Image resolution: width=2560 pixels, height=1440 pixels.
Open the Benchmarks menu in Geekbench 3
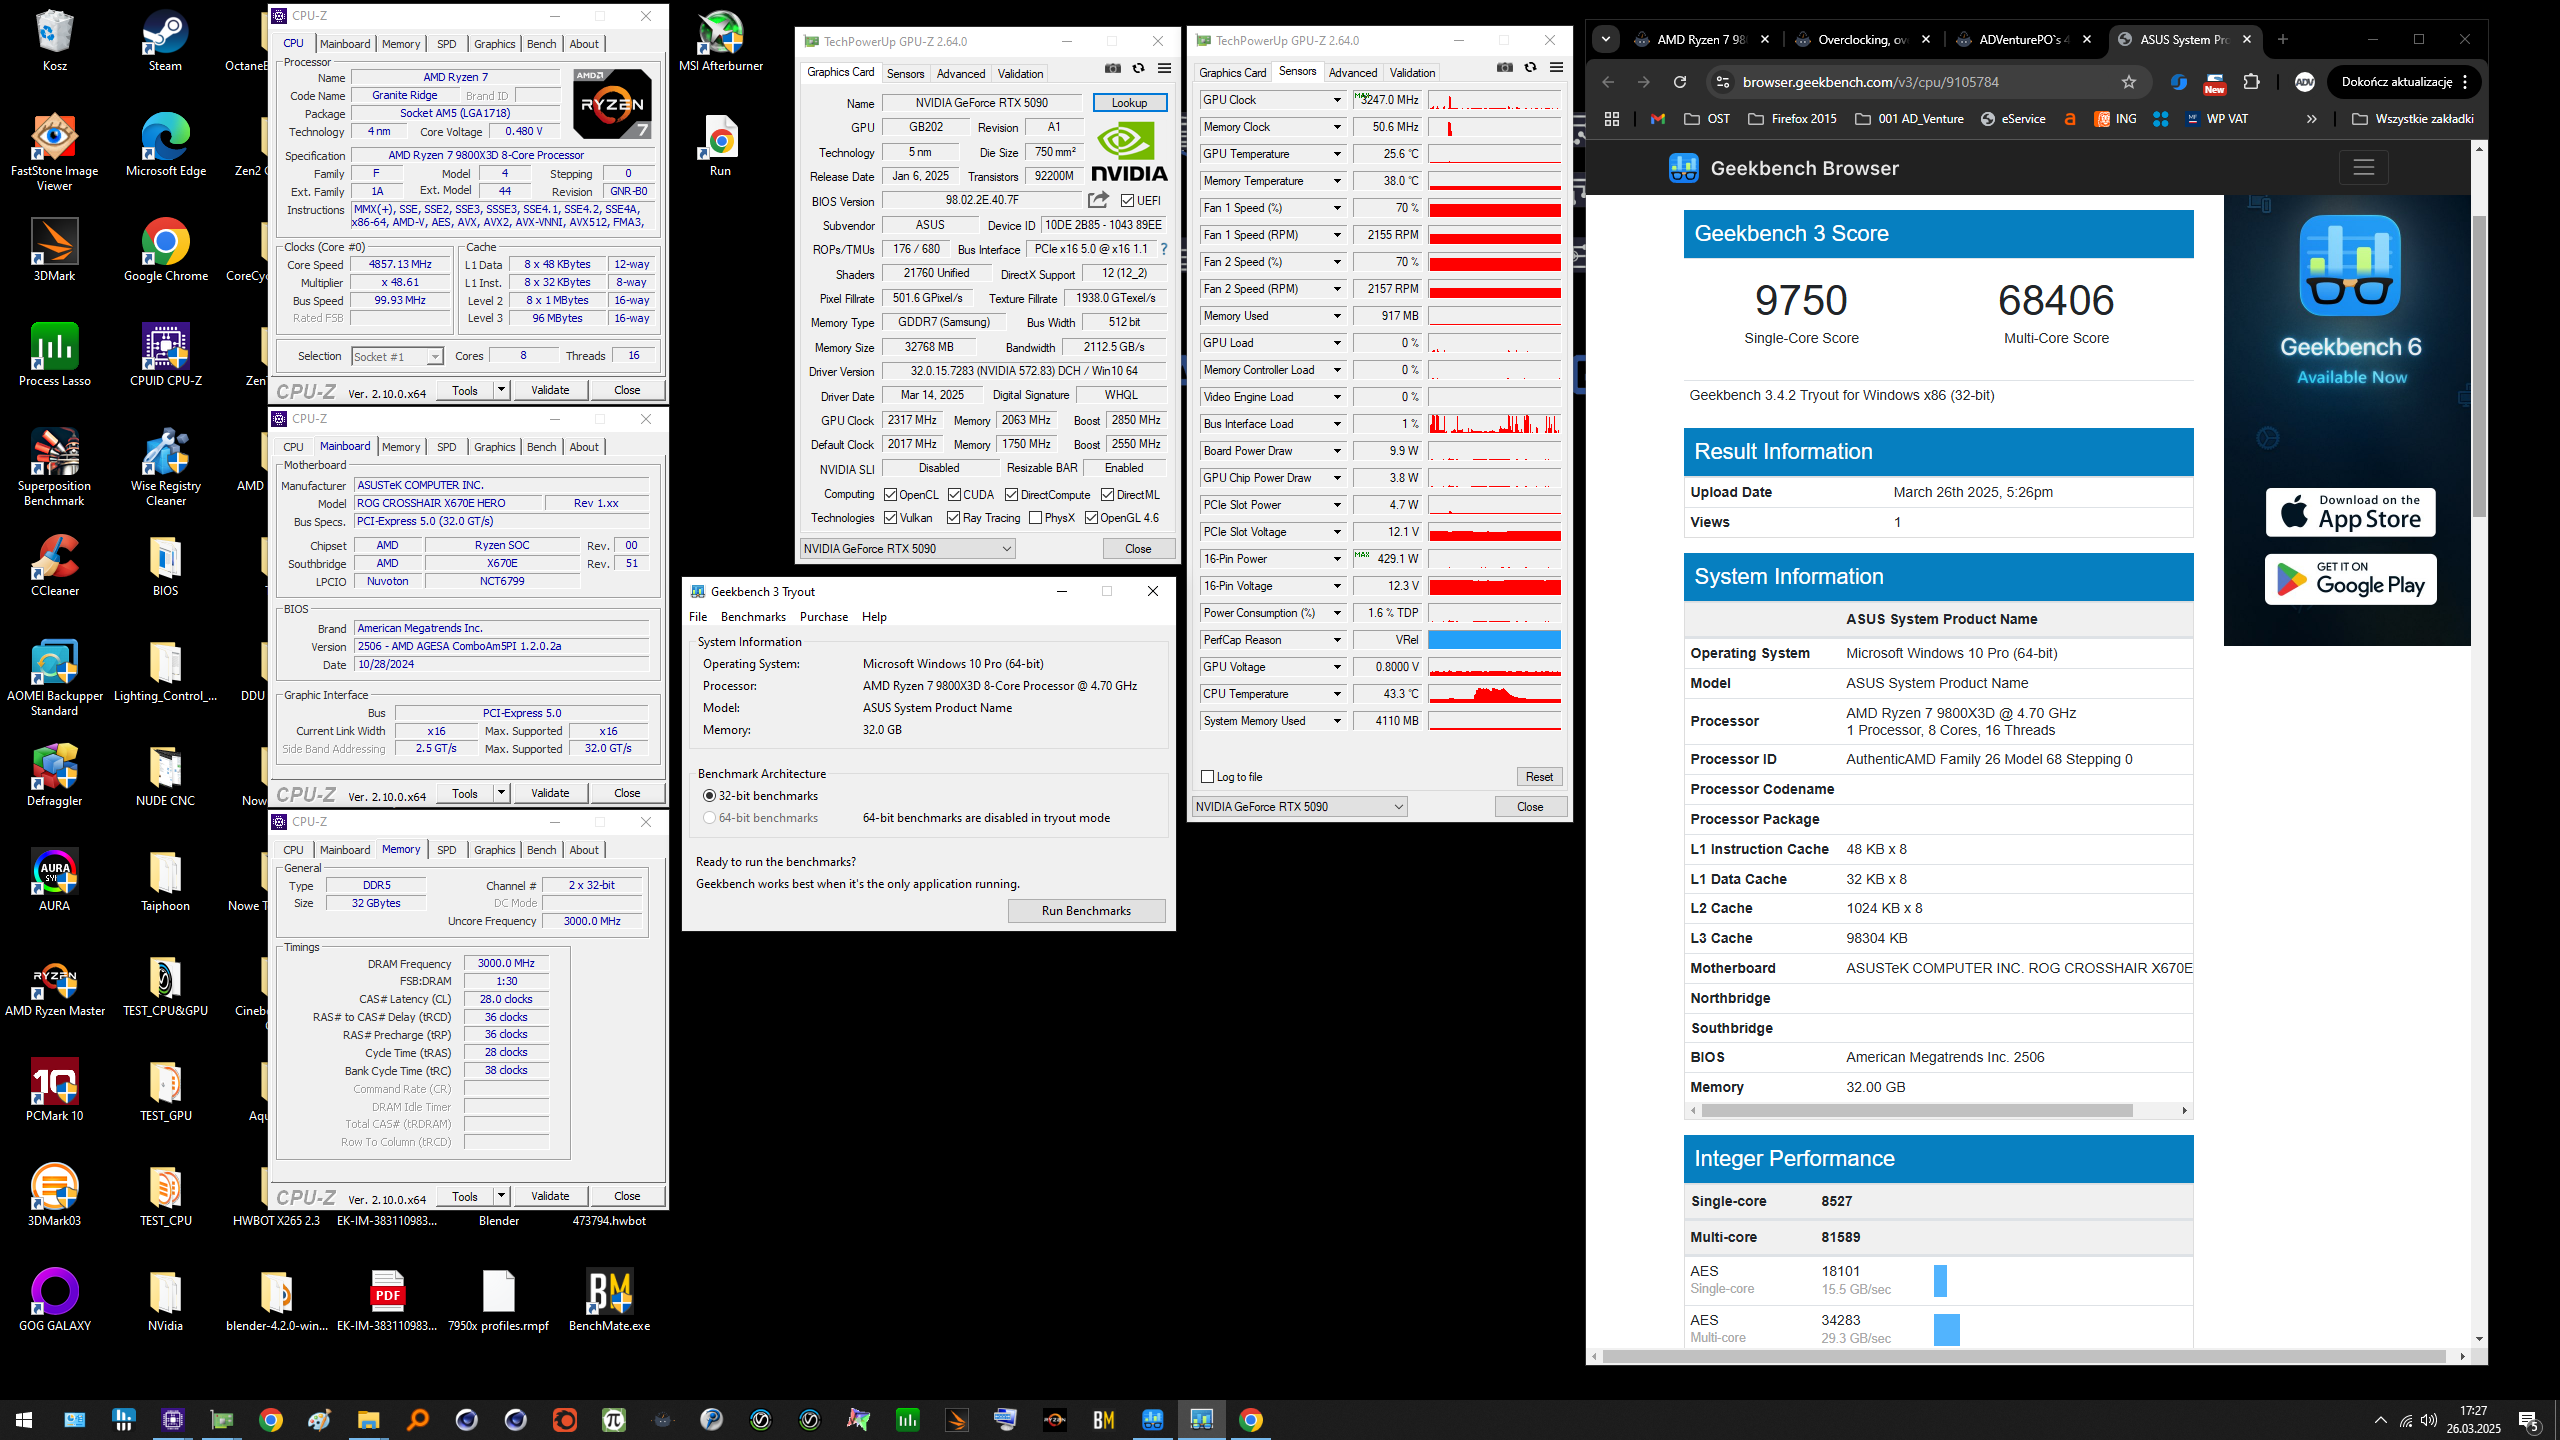753,617
